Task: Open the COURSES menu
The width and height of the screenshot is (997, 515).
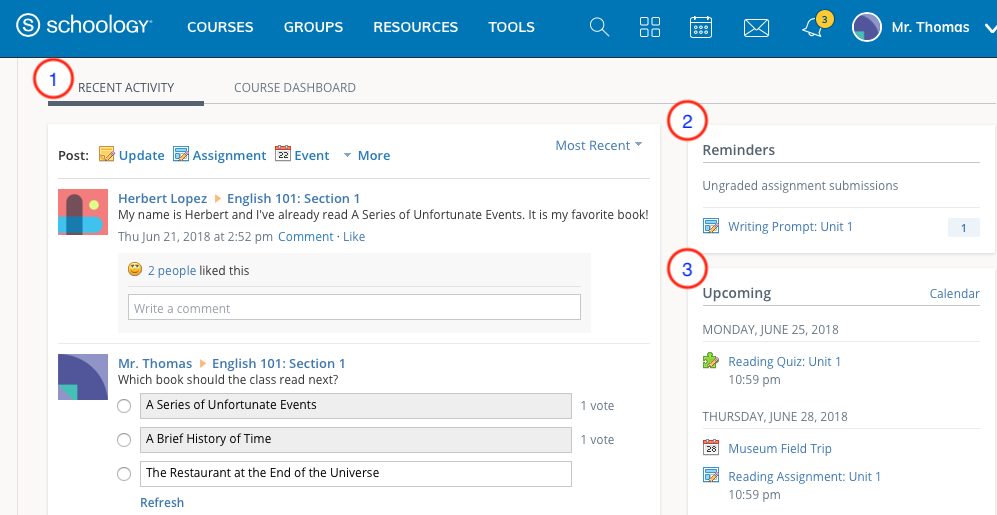Action: pyautogui.click(x=220, y=27)
